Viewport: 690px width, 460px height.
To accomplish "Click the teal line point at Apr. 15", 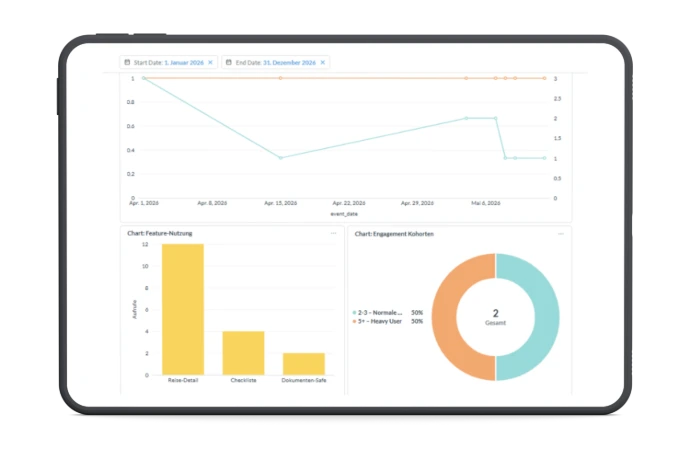I will tap(281, 158).
